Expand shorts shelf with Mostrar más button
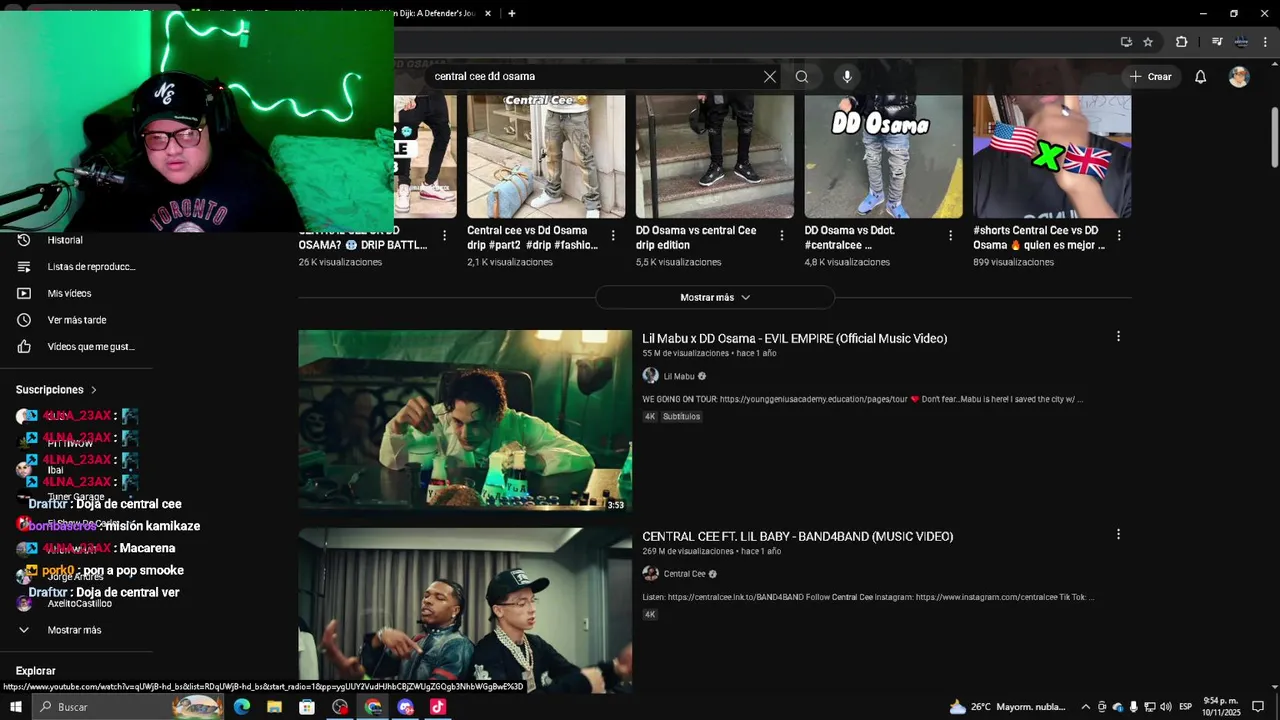This screenshot has height=720, width=1280. click(715, 297)
